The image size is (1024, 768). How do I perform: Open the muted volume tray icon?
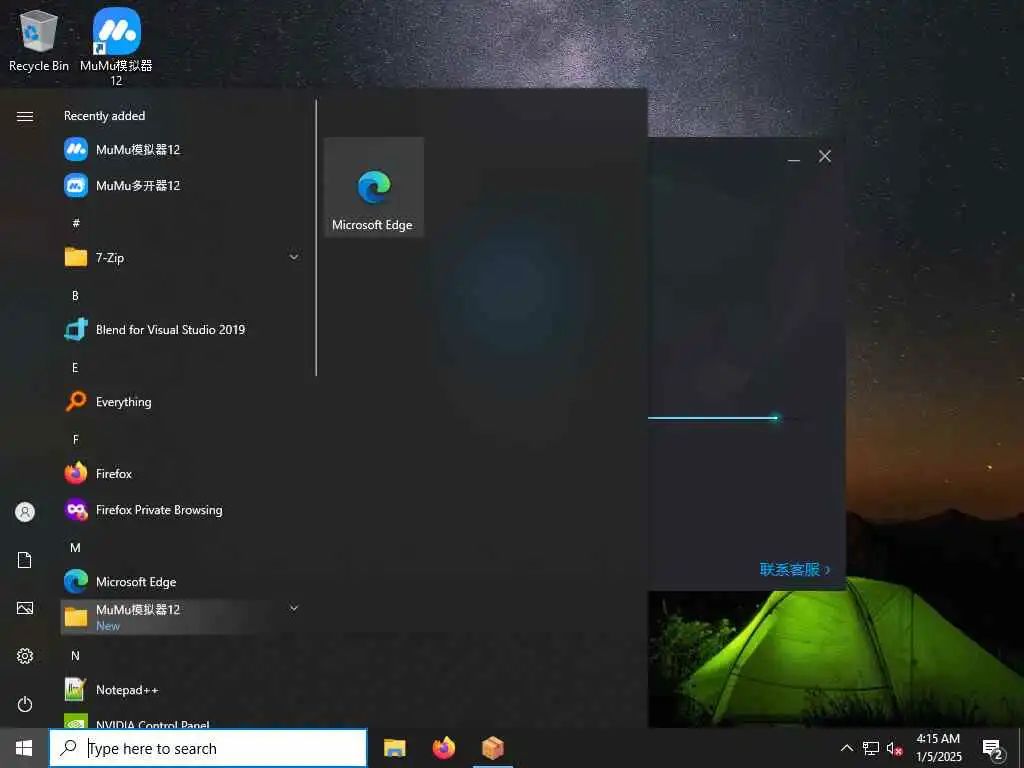[894, 748]
